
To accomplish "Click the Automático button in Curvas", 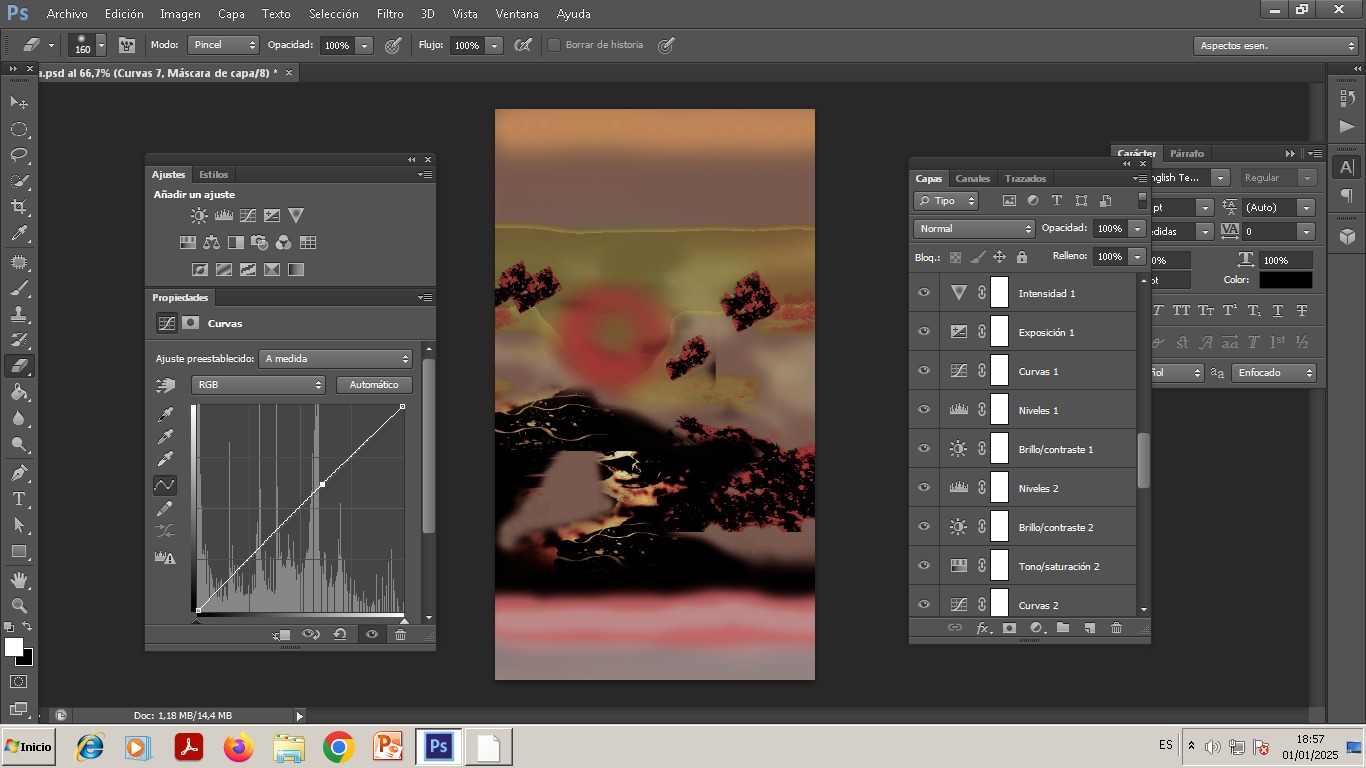I will pos(374,385).
